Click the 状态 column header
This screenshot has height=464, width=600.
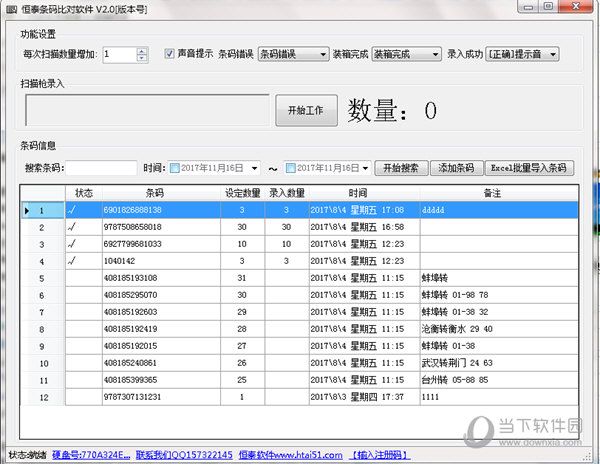pos(84,193)
